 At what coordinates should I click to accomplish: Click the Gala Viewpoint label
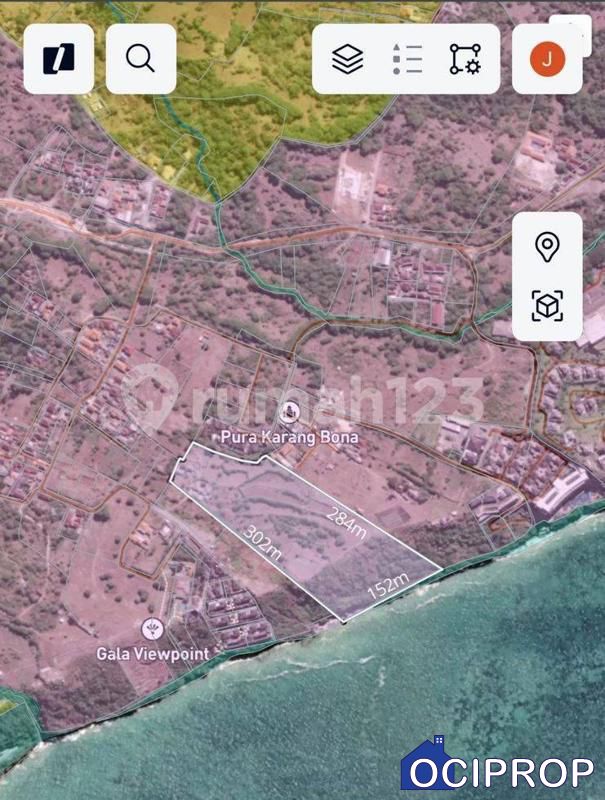tap(153, 654)
